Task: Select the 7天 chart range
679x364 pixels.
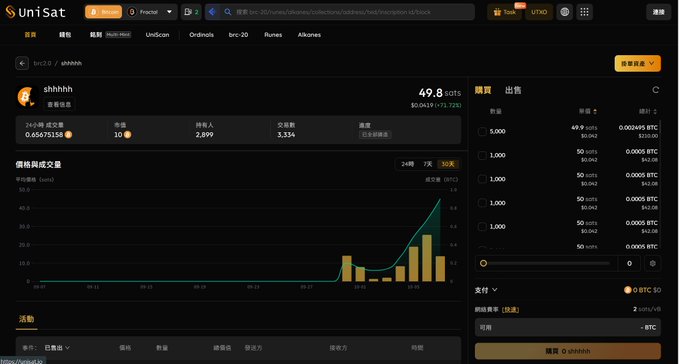Action: point(428,164)
